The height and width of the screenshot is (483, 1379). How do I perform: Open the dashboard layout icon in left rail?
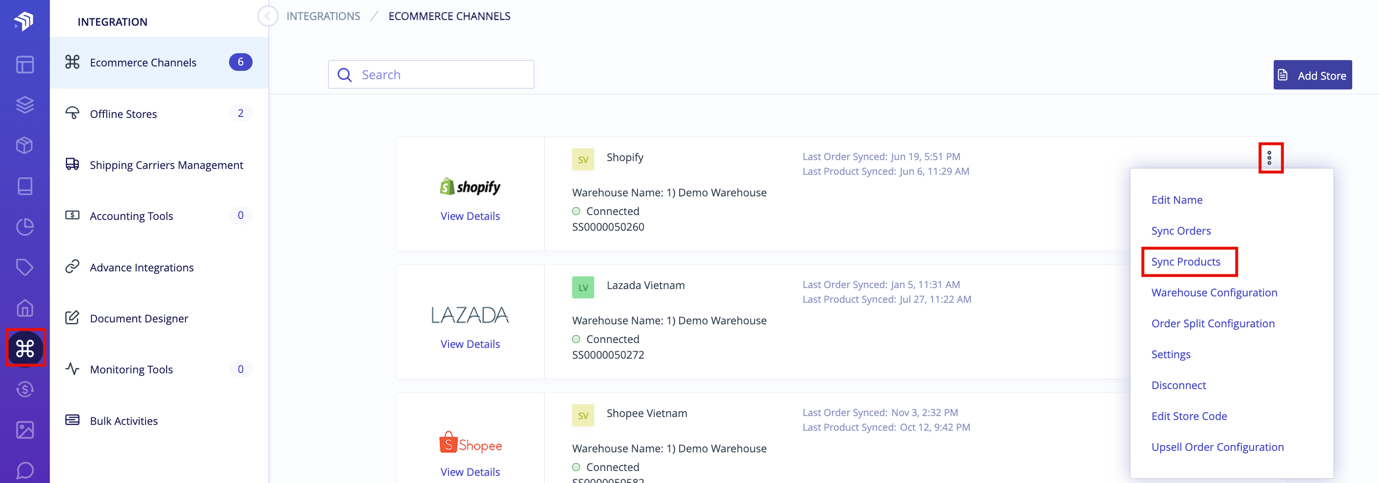coord(25,65)
